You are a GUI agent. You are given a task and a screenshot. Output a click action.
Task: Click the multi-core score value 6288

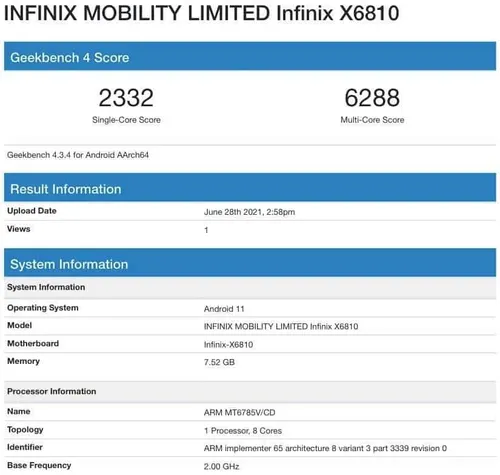pos(372,98)
